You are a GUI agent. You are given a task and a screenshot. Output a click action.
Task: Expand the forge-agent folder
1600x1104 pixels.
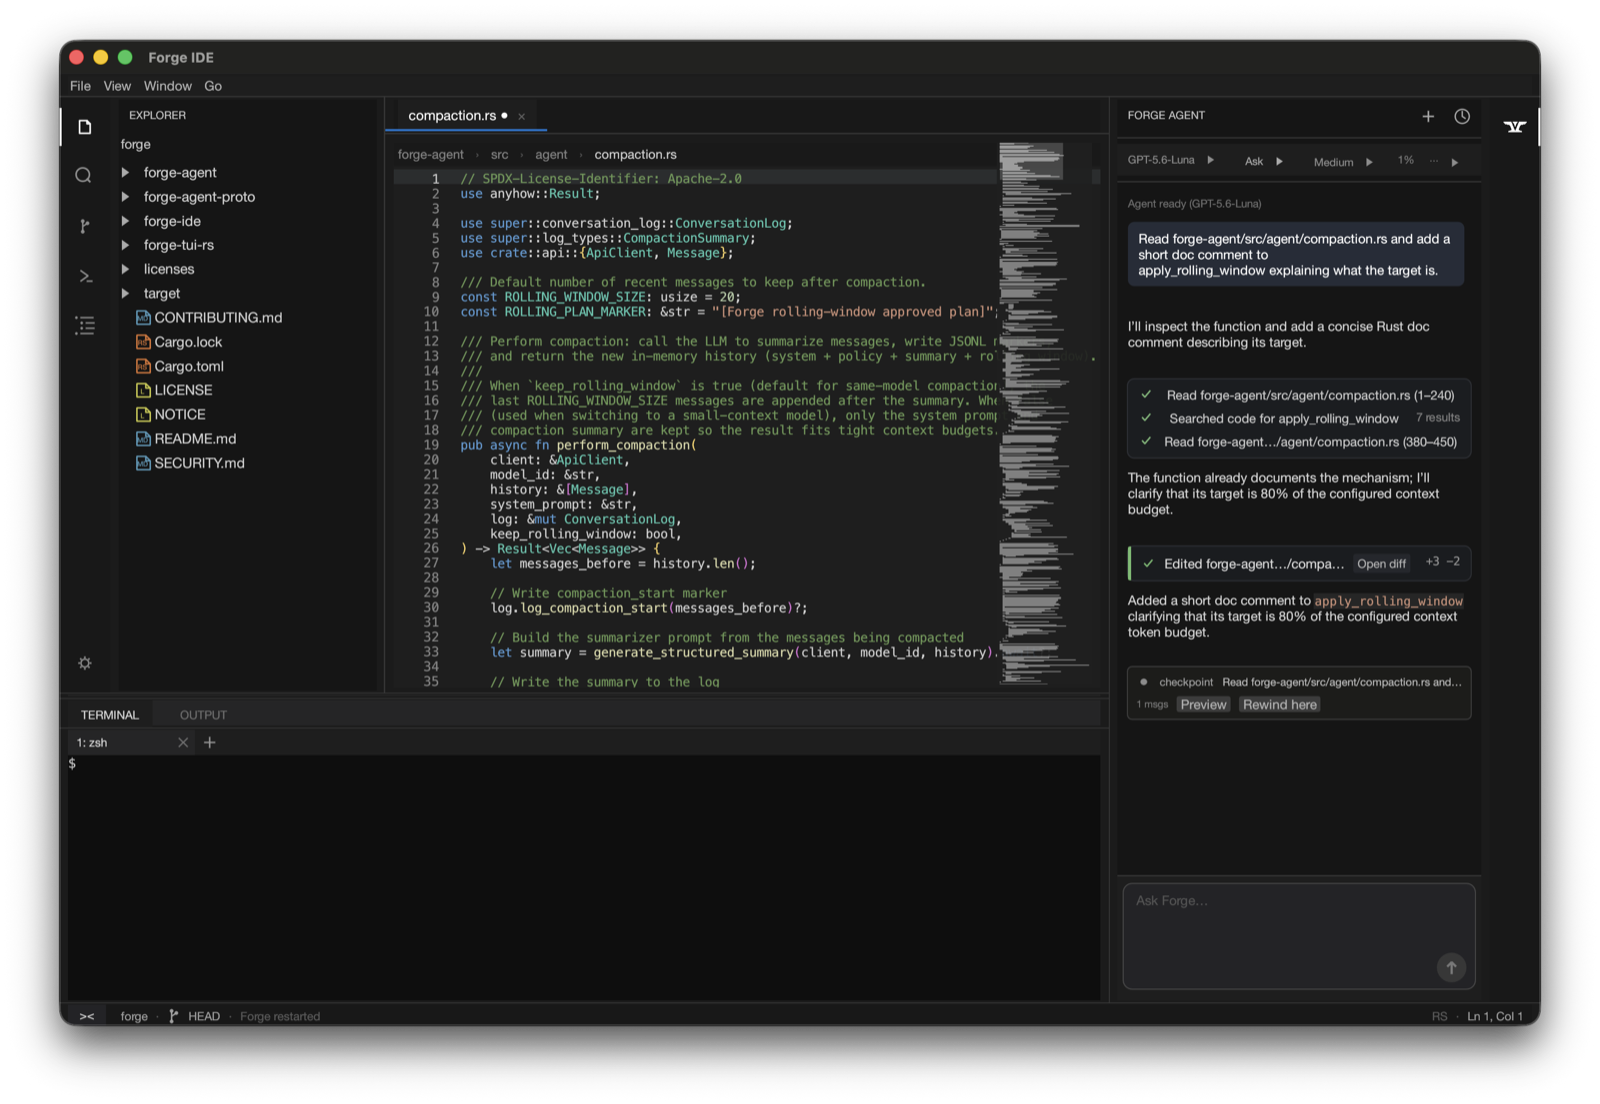click(x=125, y=172)
